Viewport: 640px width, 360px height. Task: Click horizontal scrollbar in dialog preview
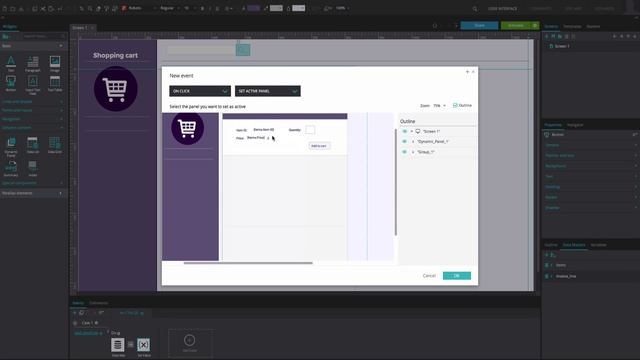pyautogui.click(x=248, y=263)
